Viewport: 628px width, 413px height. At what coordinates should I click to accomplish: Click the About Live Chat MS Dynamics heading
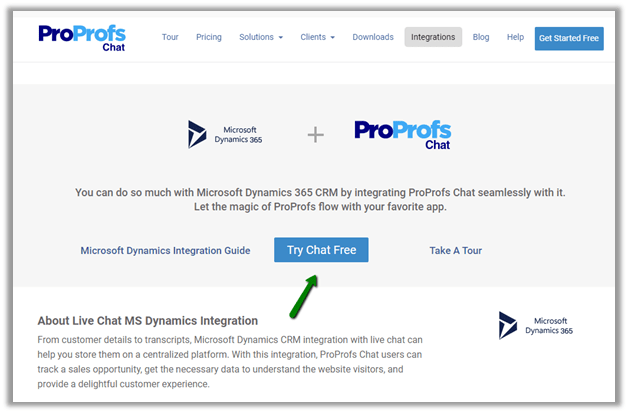coord(147,321)
